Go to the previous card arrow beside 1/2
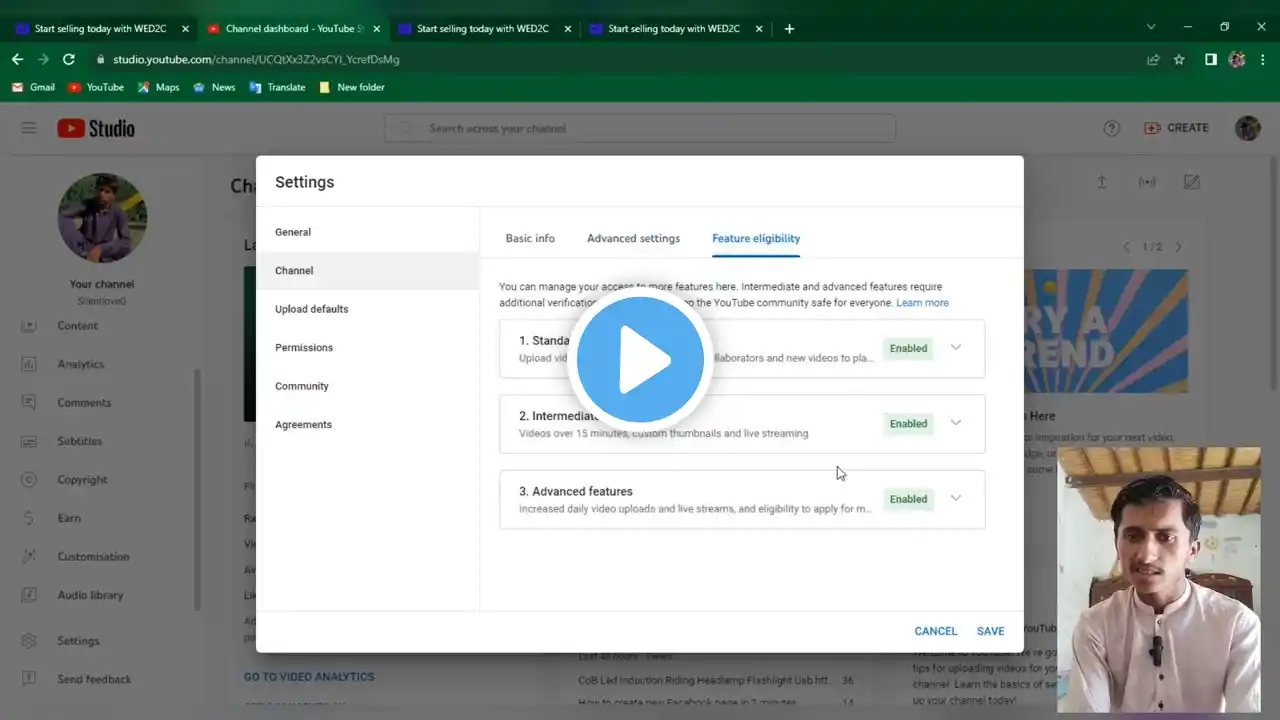The image size is (1280, 720). coord(1126,247)
